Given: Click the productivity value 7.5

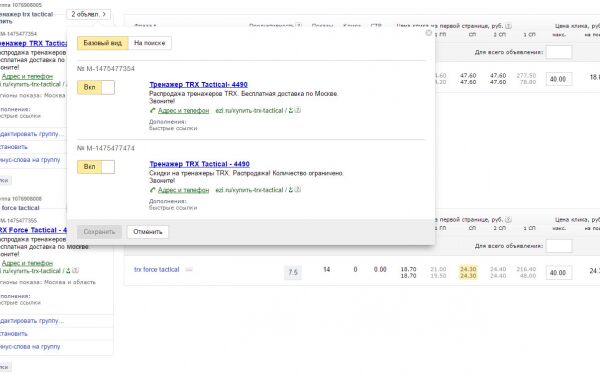Looking at the screenshot, I should [x=293, y=272].
